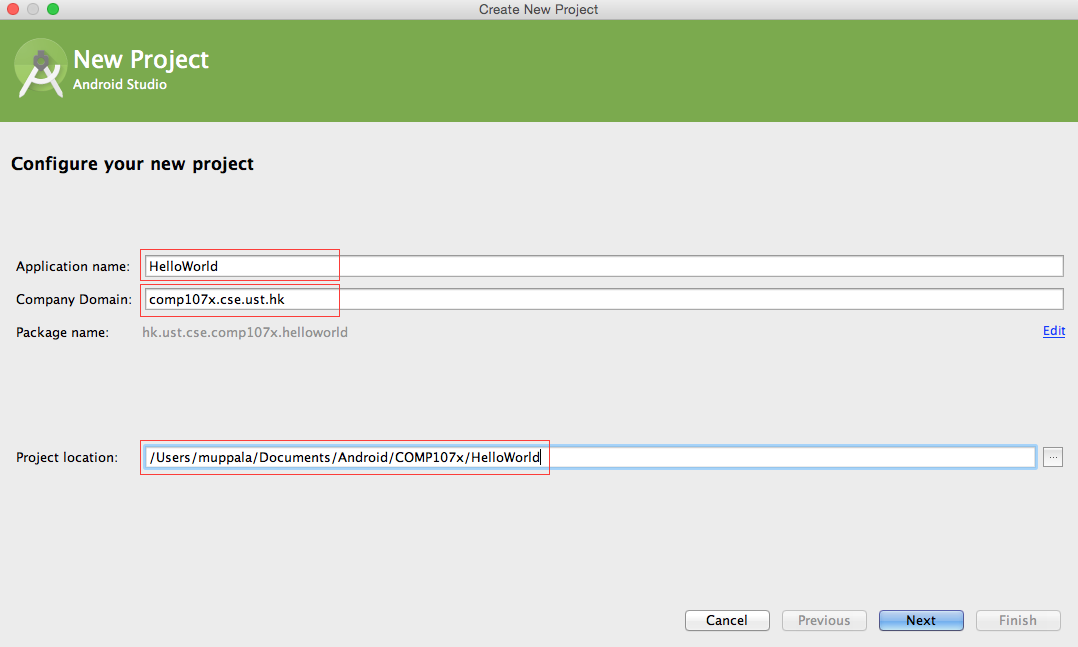Click the 'Application name:' label

(73, 266)
